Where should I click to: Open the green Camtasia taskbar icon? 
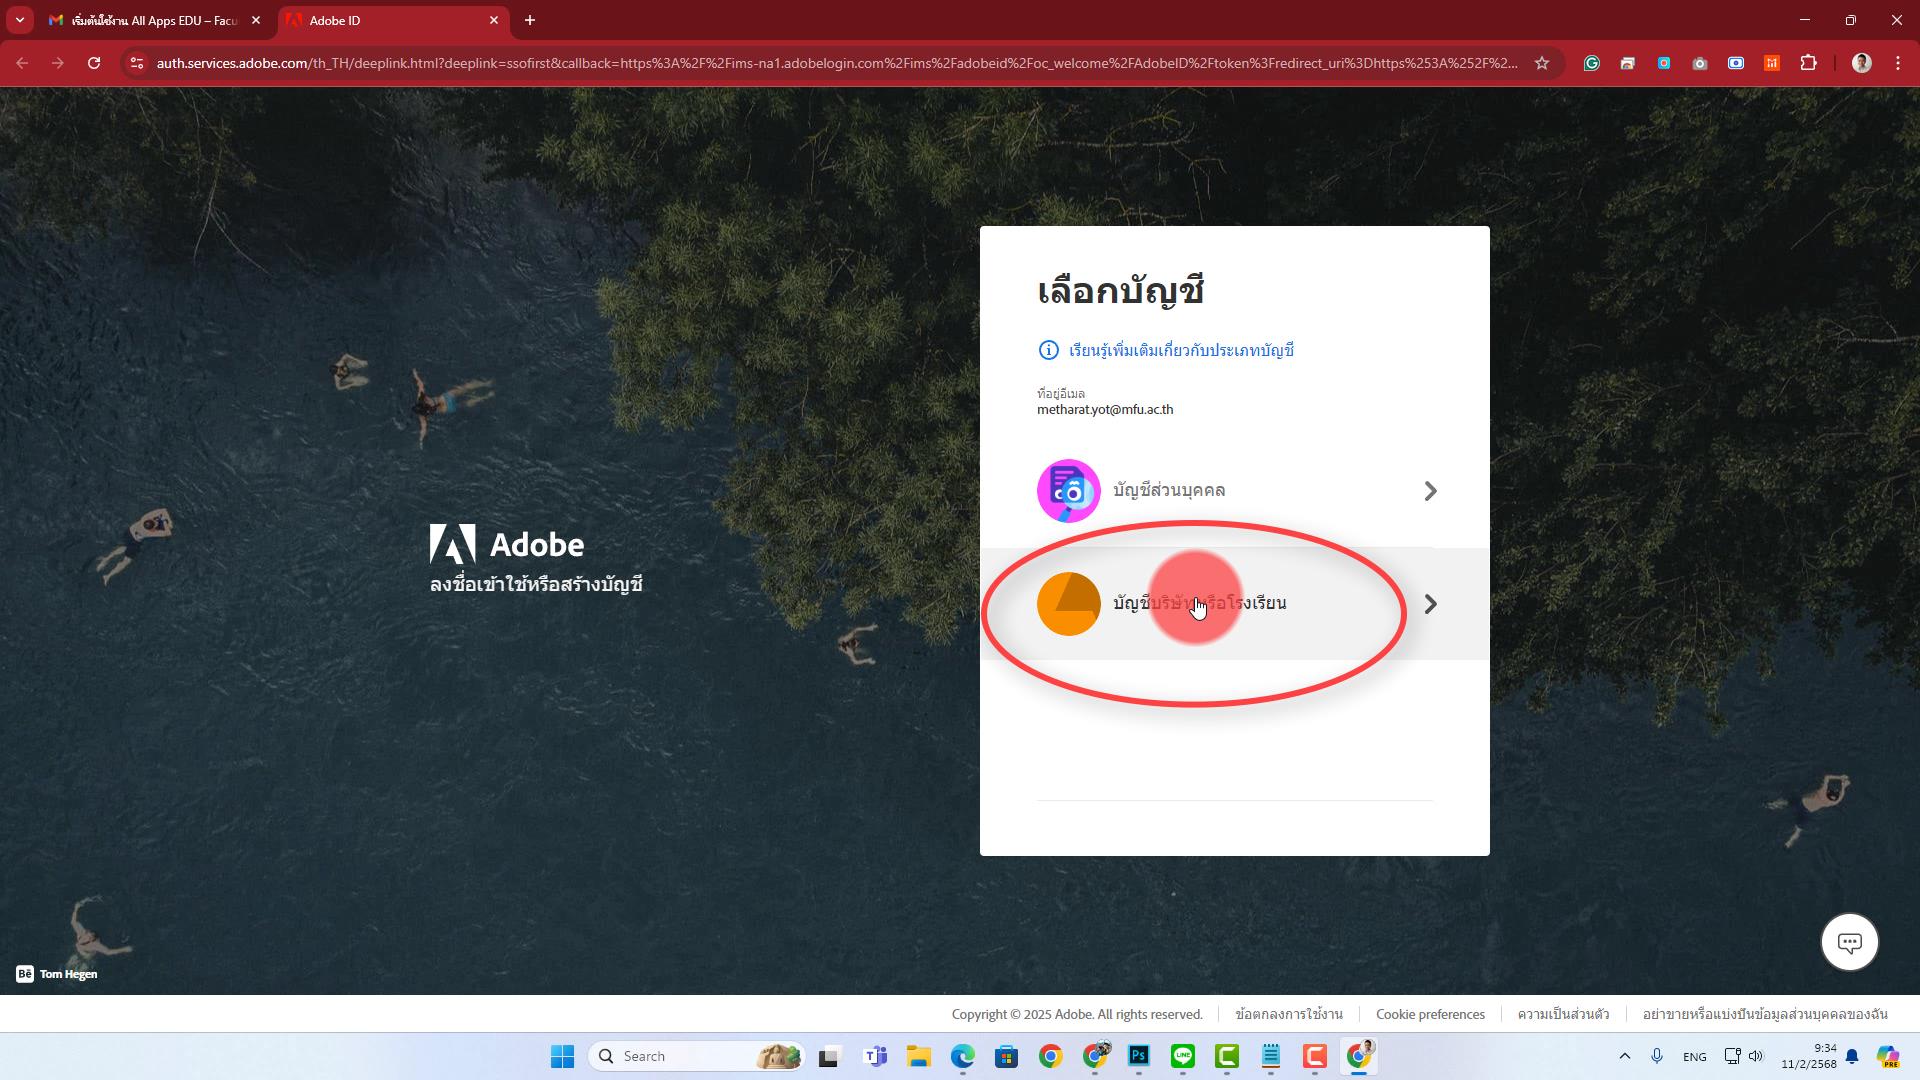(1227, 1056)
